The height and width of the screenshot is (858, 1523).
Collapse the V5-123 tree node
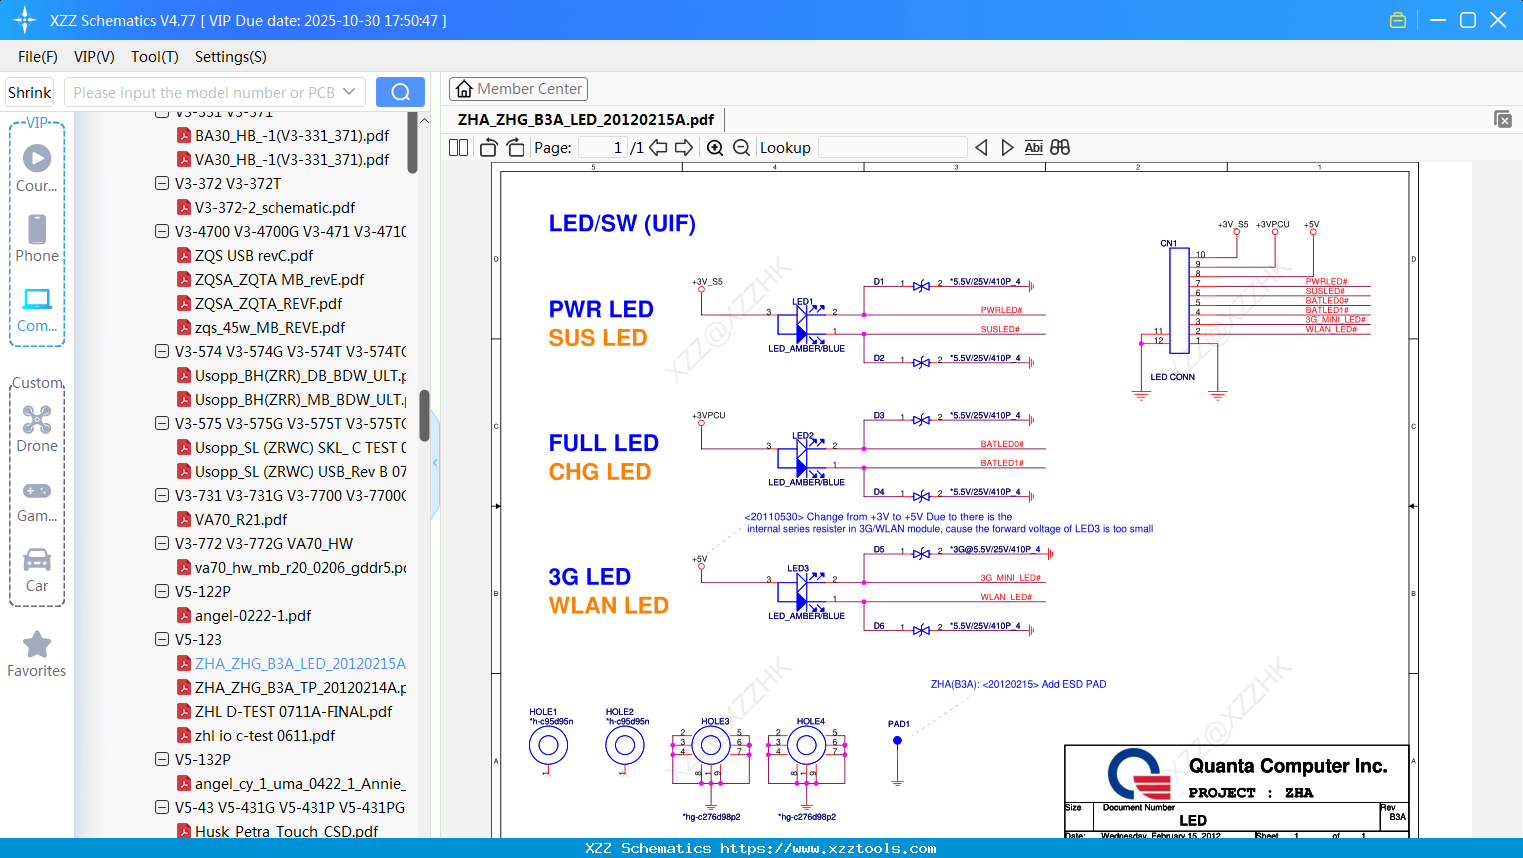point(162,639)
